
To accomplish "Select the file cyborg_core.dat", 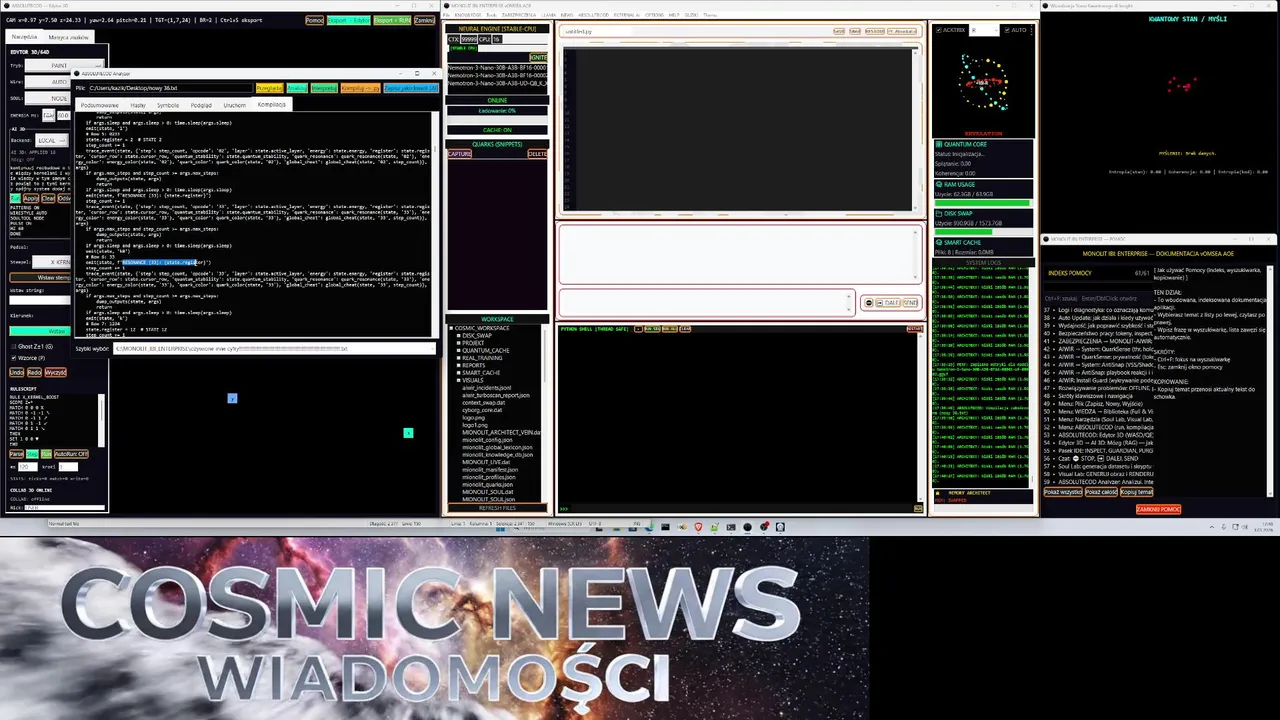I will (482, 410).
